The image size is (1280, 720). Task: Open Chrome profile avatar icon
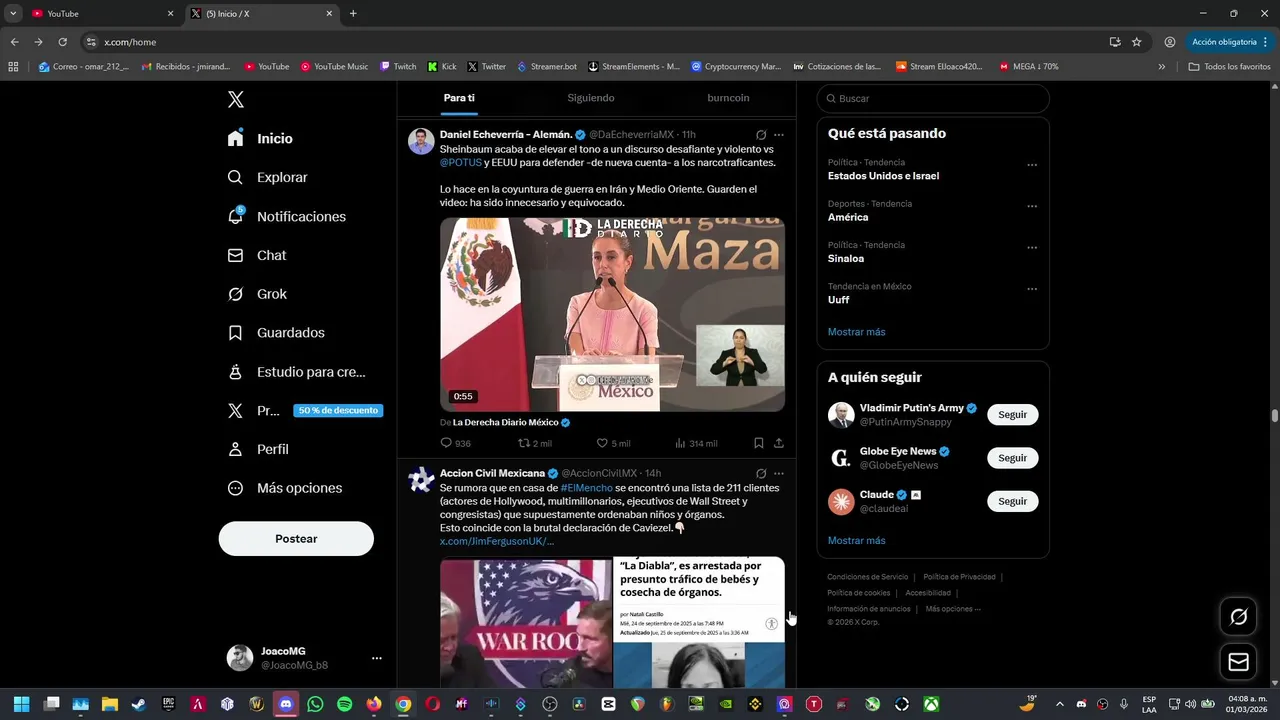click(1169, 42)
